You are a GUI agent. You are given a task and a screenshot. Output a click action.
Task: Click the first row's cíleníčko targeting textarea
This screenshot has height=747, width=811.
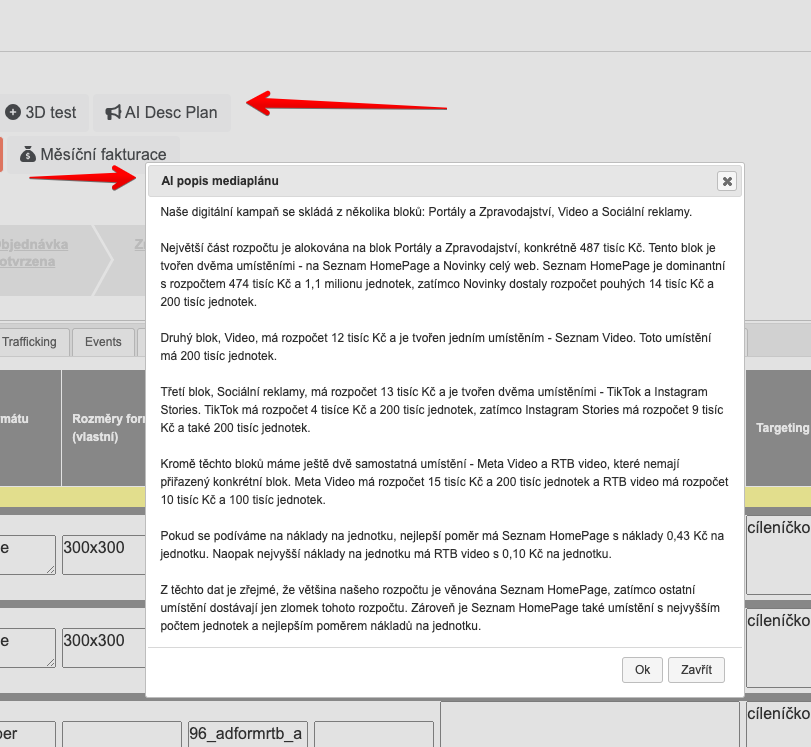778,555
